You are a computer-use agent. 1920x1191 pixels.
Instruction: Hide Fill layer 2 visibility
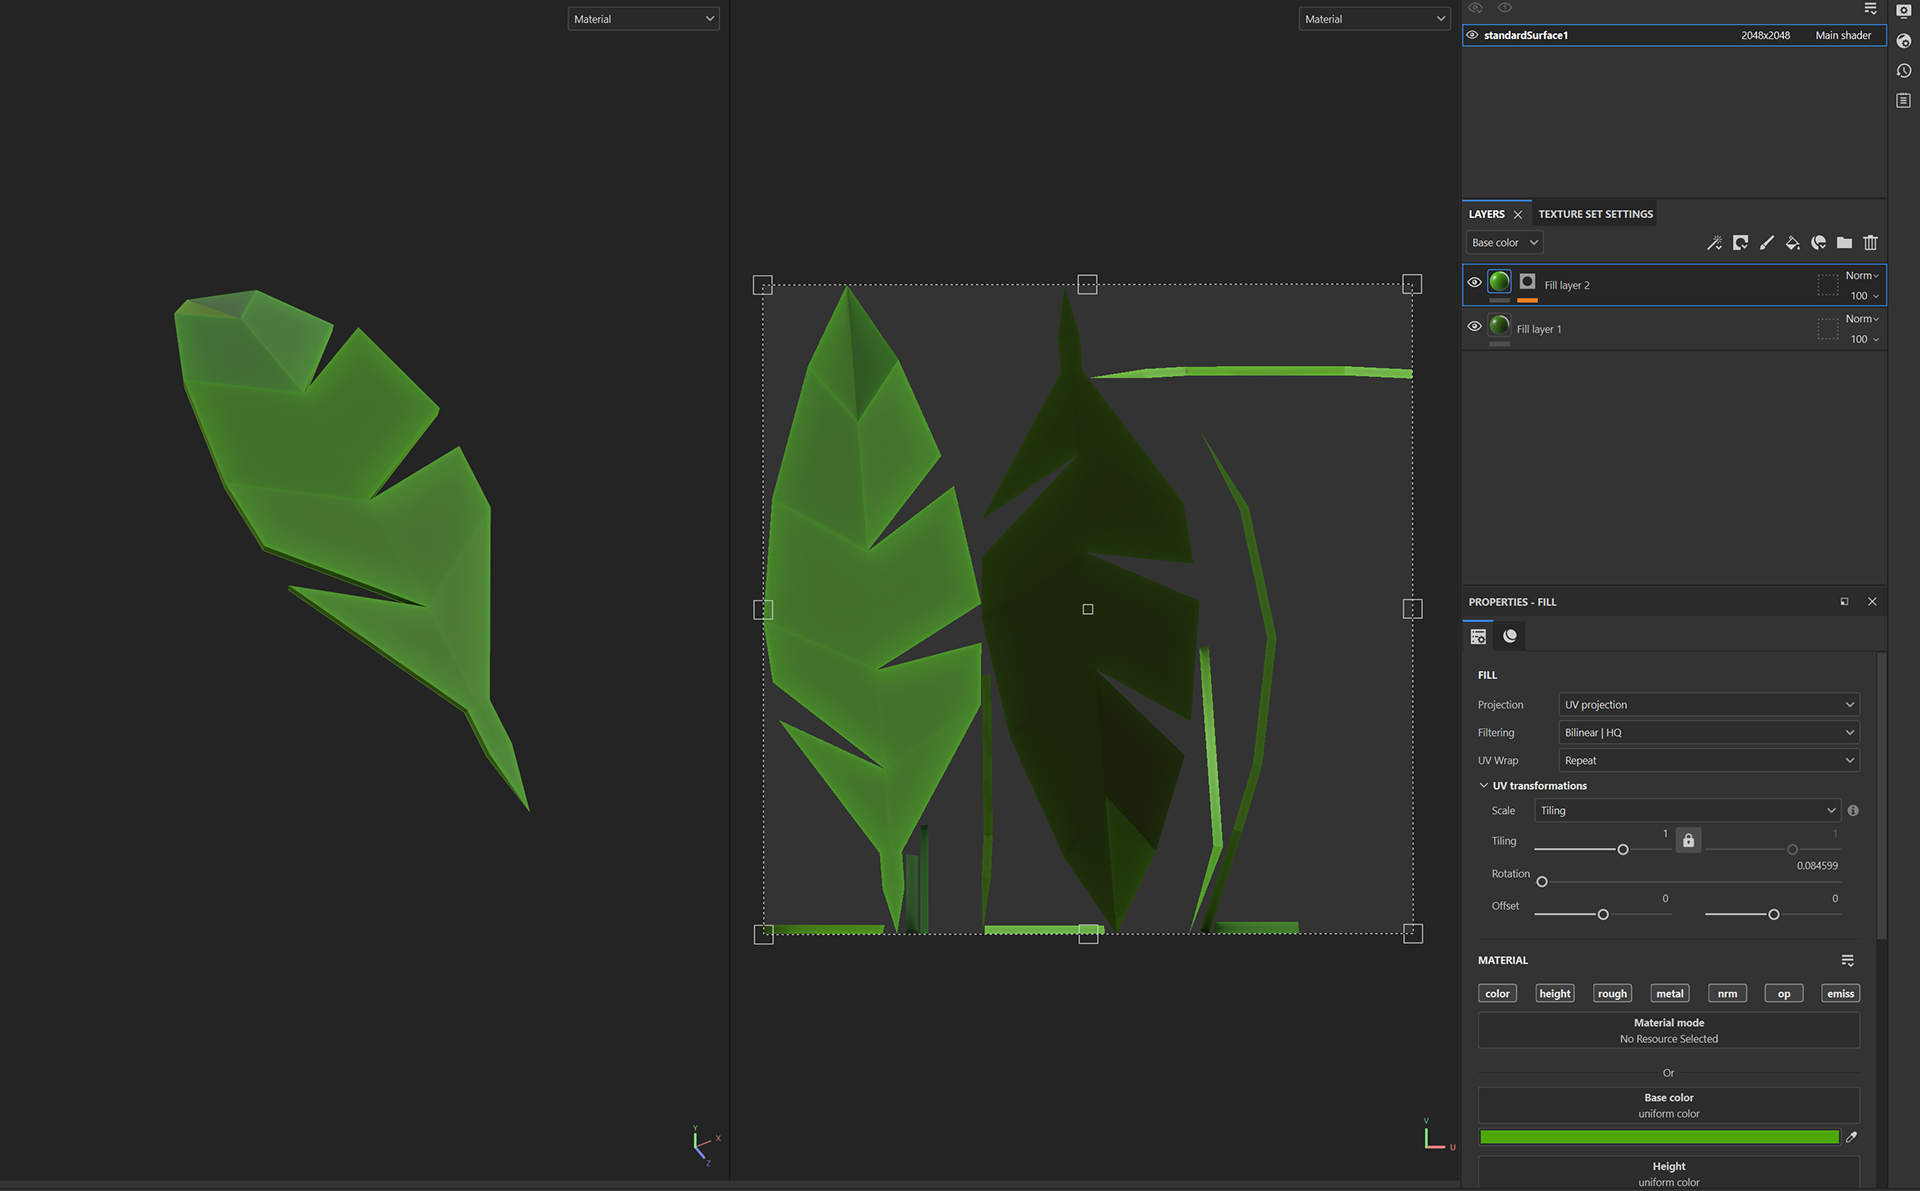[x=1474, y=283]
